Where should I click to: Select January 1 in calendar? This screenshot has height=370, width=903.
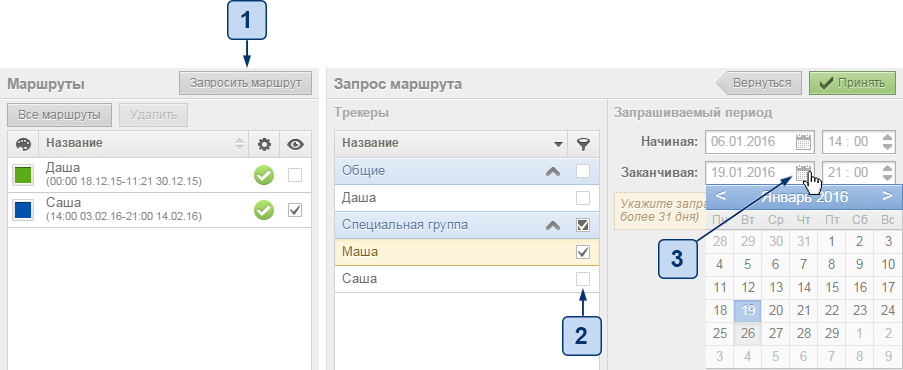point(832,241)
